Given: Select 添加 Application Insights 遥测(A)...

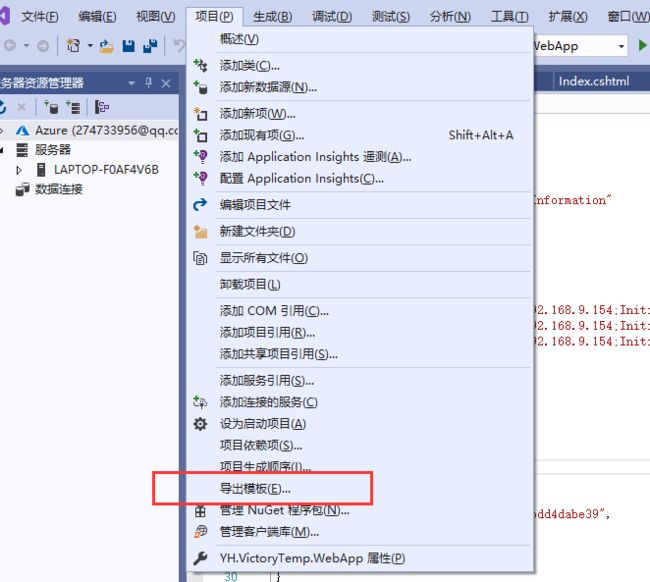Looking at the screenshot, I should click(360, 157).
